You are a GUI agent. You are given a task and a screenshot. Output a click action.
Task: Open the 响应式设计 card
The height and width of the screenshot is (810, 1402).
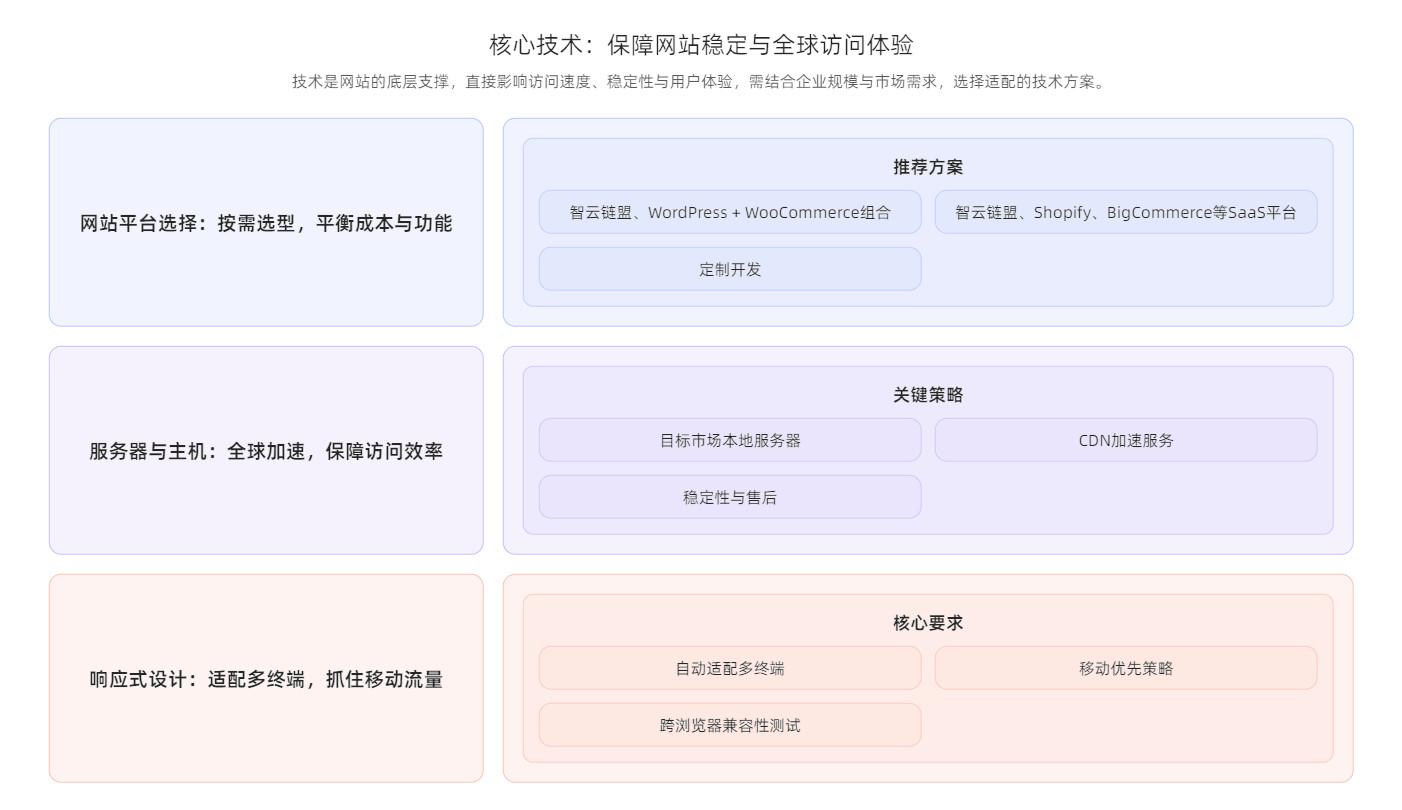266,679
